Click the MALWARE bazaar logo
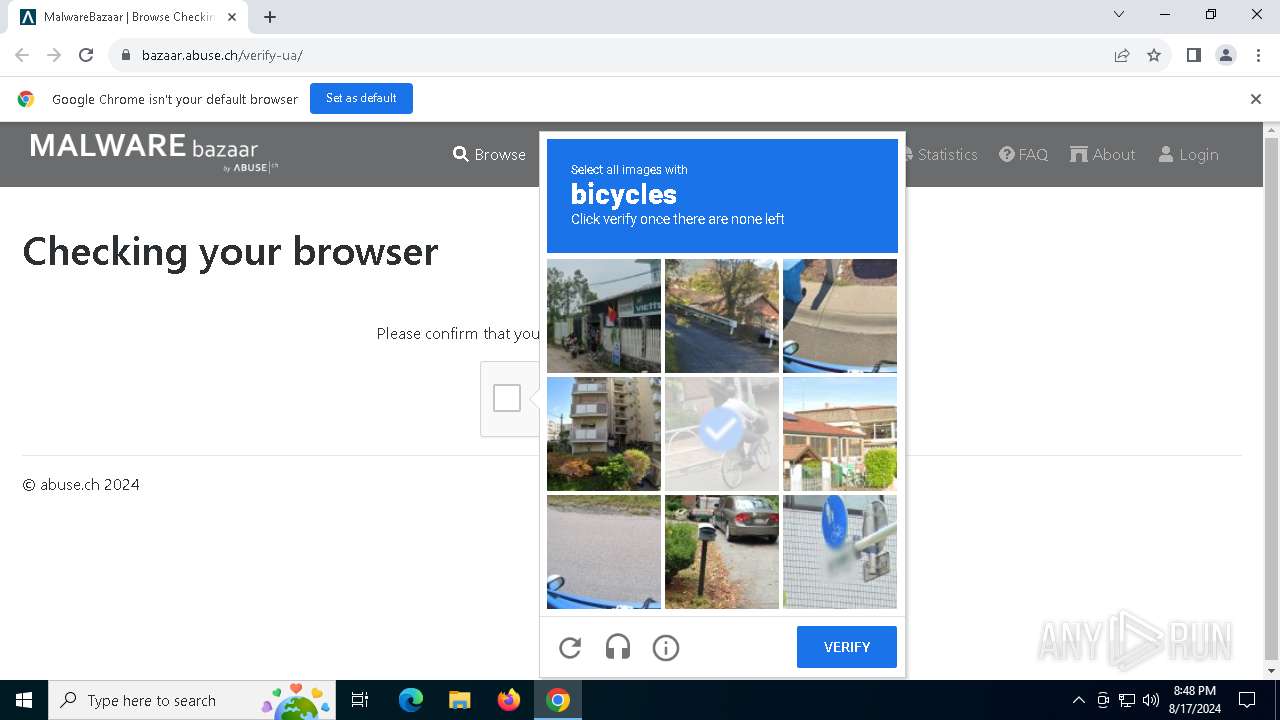 [x=154, y=152]
